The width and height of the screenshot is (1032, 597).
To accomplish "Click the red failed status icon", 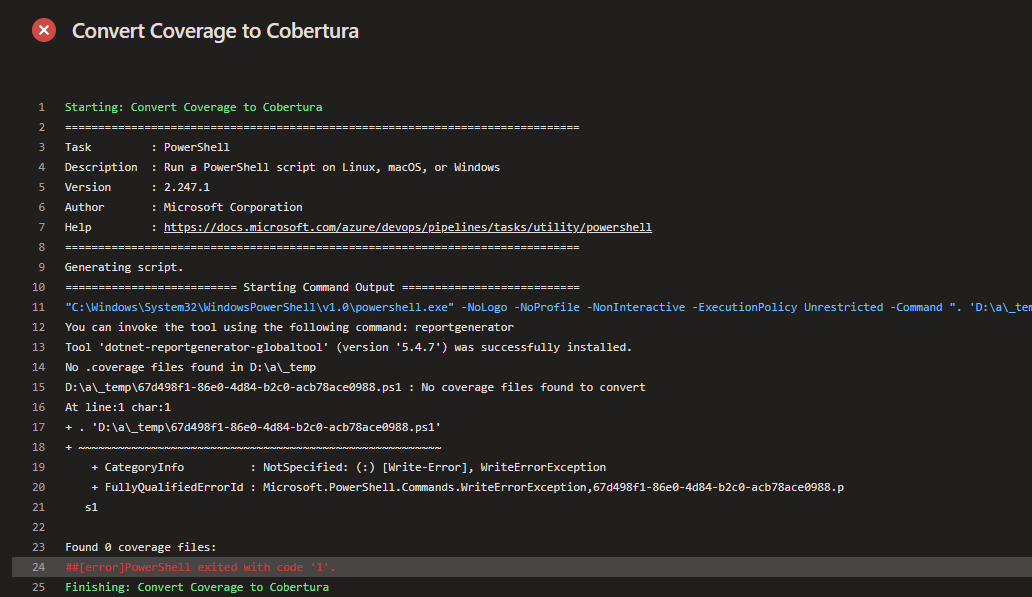I will [x=44, y=30].
